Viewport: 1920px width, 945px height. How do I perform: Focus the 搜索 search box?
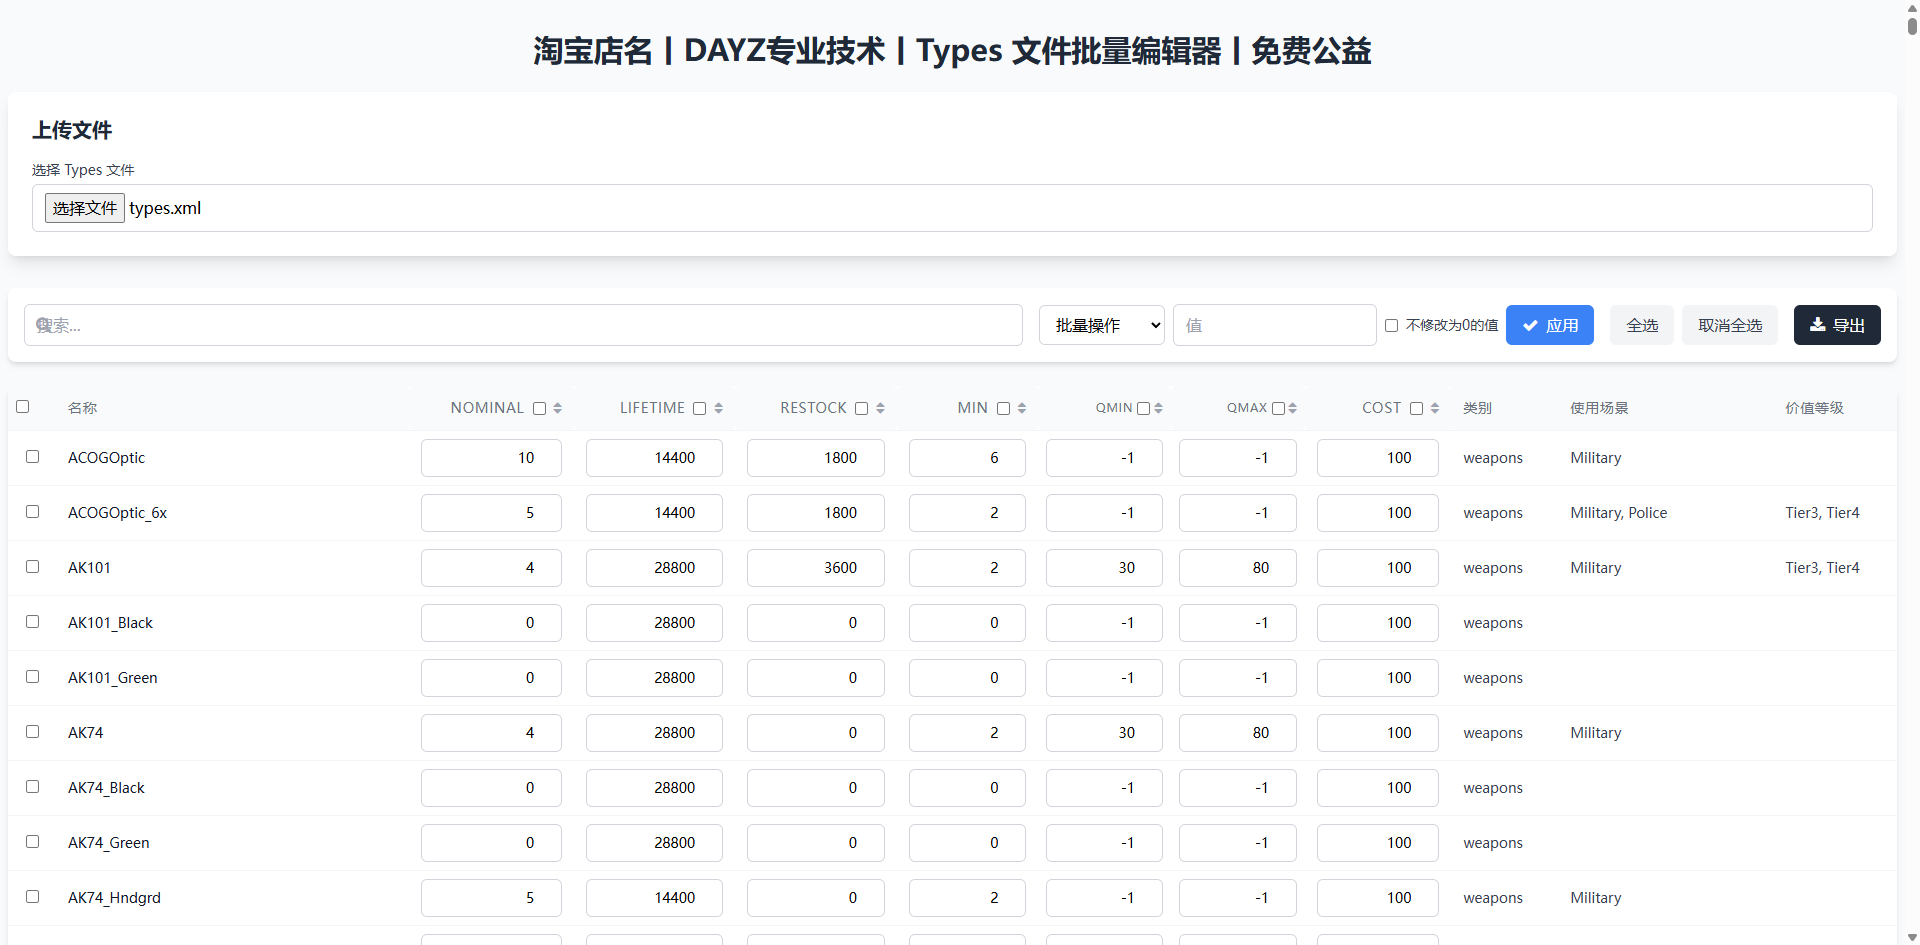point(523,325)
